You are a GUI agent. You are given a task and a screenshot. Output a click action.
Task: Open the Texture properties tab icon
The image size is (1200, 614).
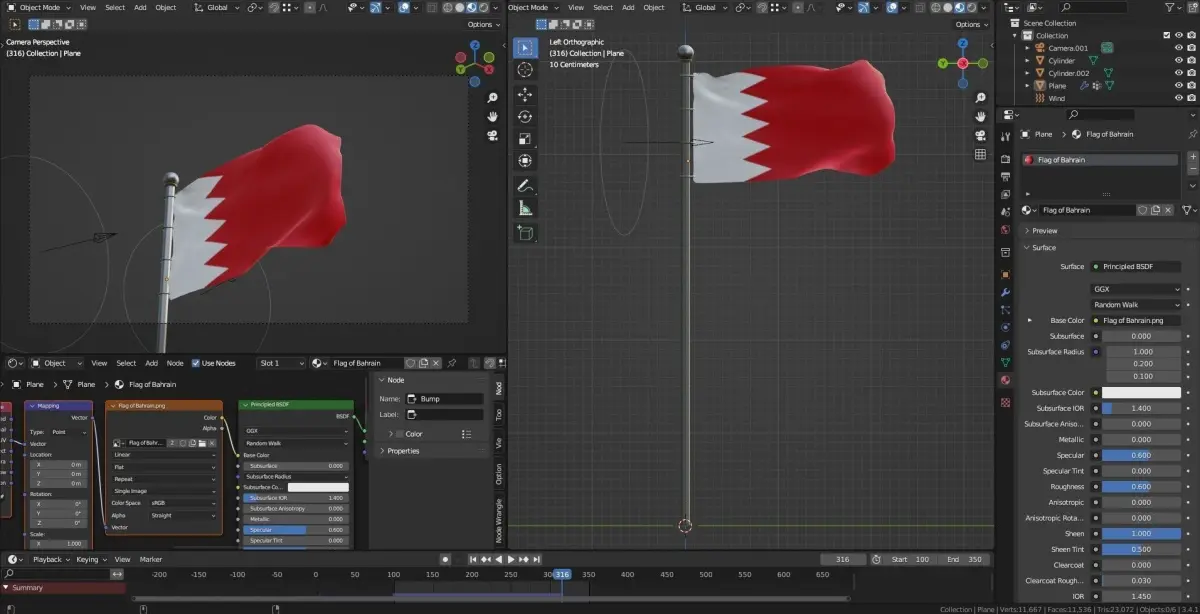pos(1005,402)
